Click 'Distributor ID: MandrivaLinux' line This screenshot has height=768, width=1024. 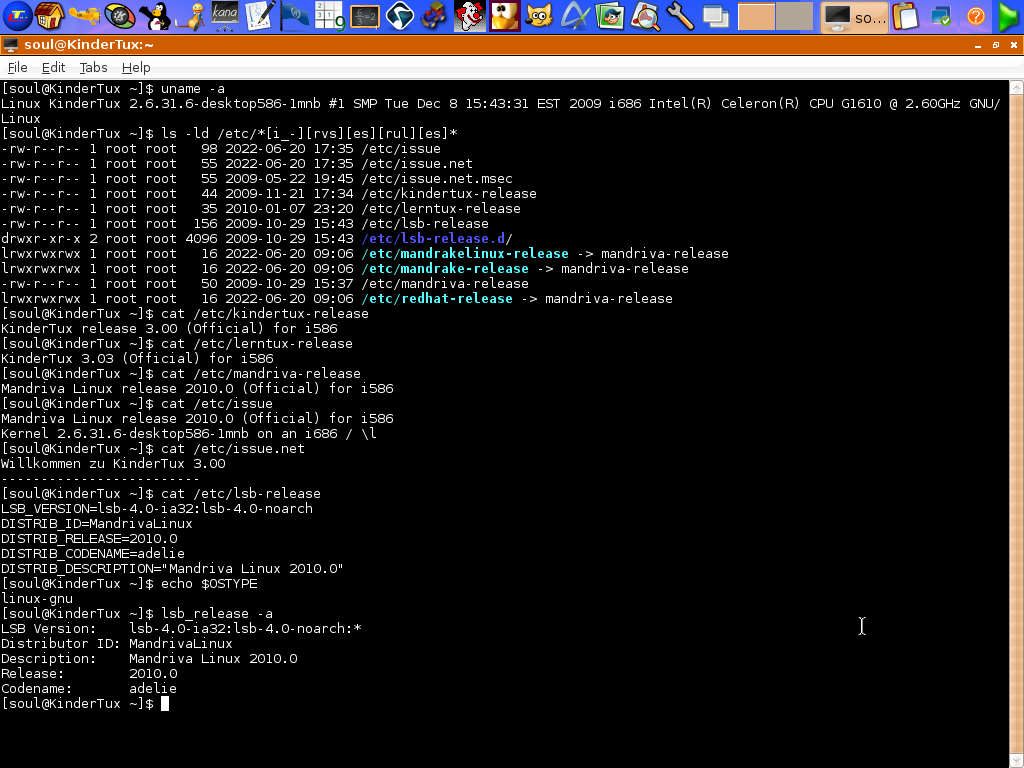coord(117,644)
